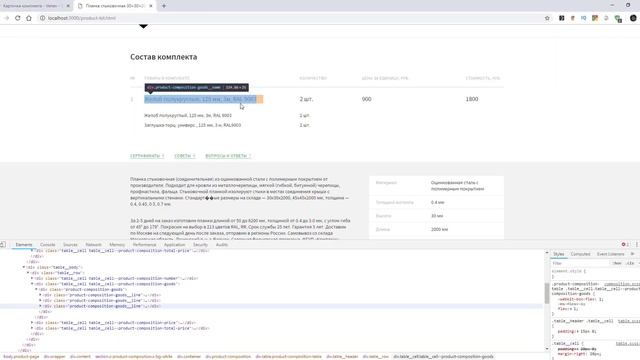Open the colorful square extension icon
Screen dimensions: 640x360
[x=595, y=18]
